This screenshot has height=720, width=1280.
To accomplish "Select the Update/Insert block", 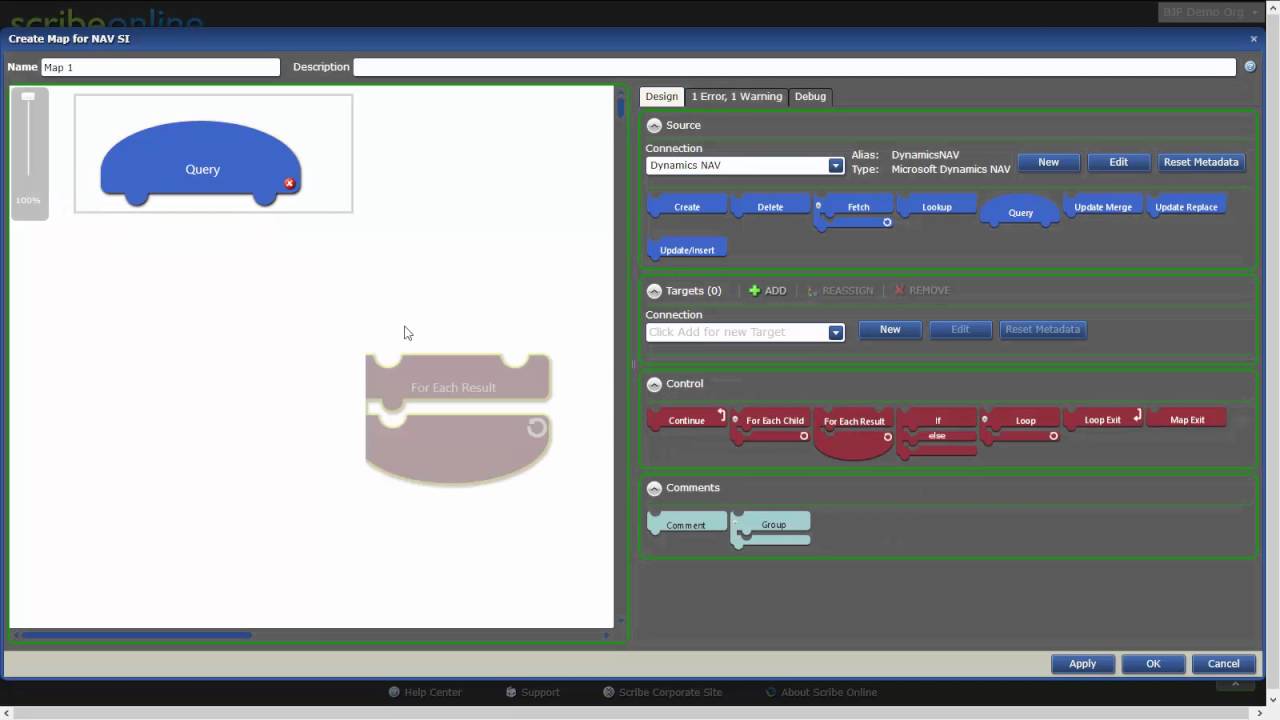I will [687, 250].
